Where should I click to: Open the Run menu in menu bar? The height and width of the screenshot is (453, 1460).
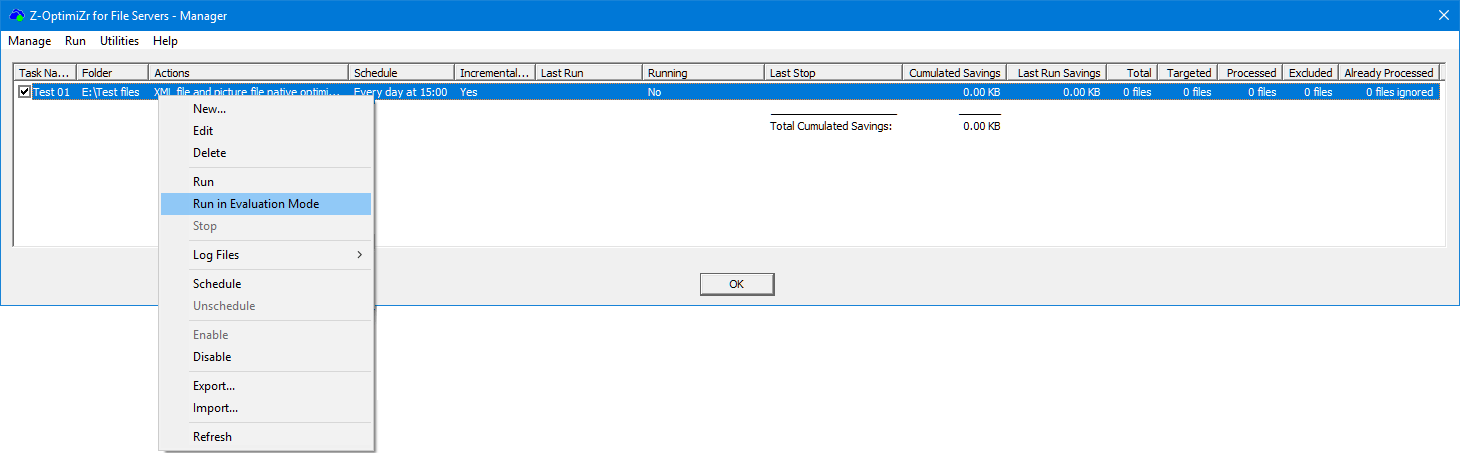pos(75,41)
